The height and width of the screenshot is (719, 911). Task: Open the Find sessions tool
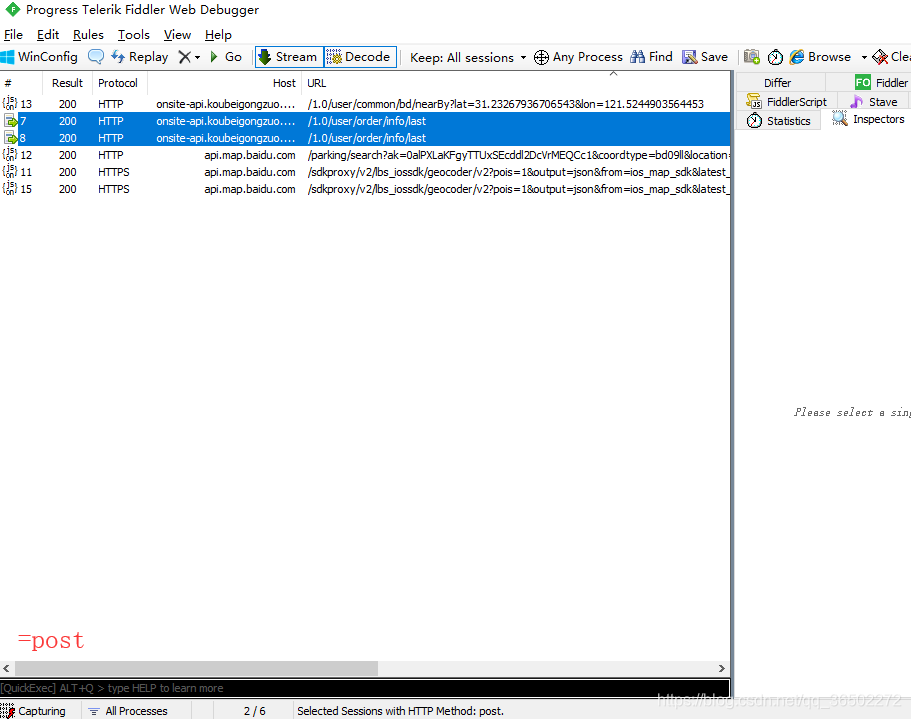click(651, 57)
